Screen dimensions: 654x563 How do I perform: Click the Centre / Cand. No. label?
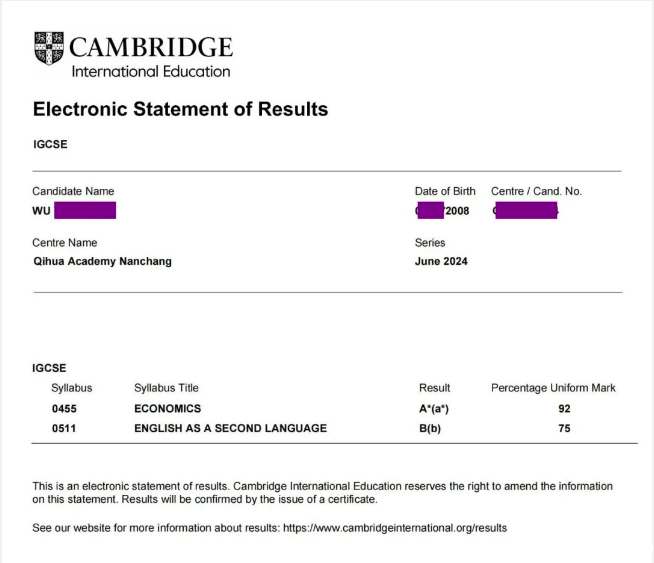tap(536, 191)
